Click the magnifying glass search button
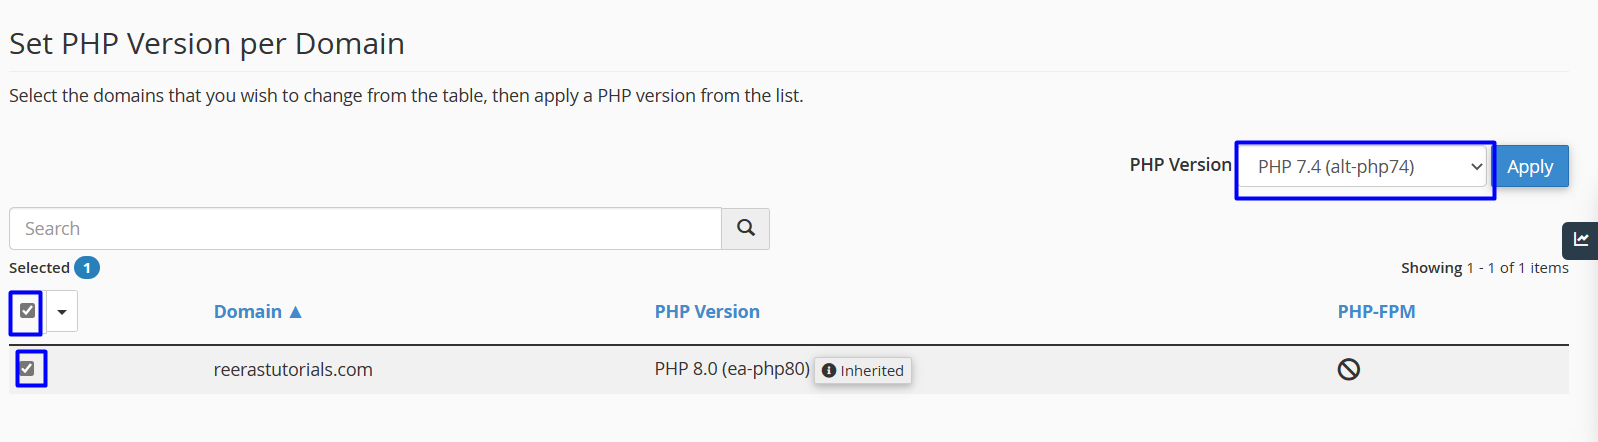 click(x=745, y=228)
